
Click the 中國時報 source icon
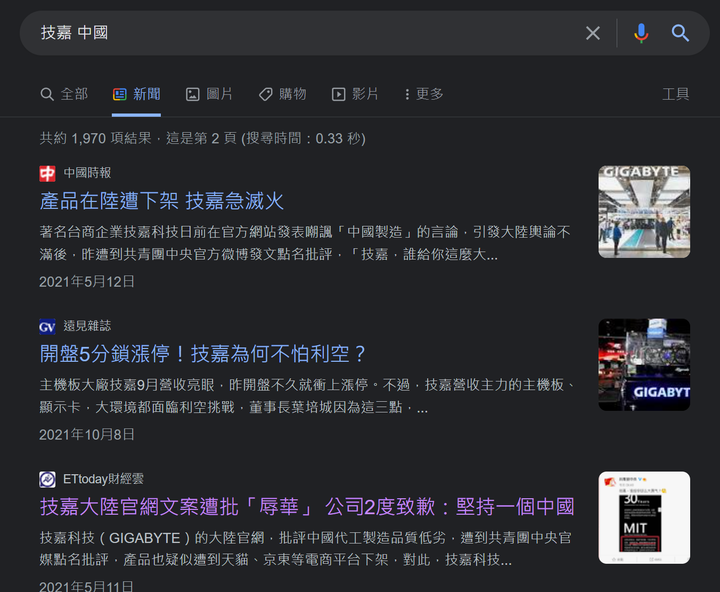coord(47,174)
